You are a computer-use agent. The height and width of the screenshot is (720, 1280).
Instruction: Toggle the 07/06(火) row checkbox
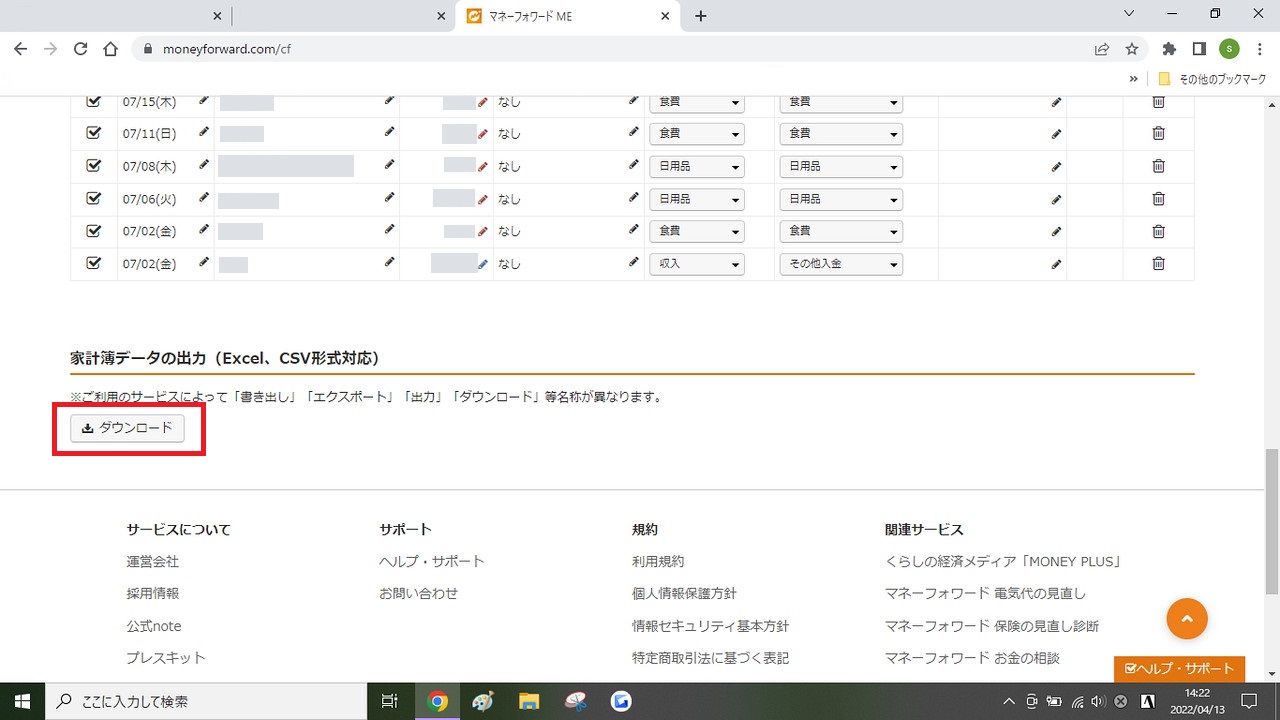pos(94,199)
